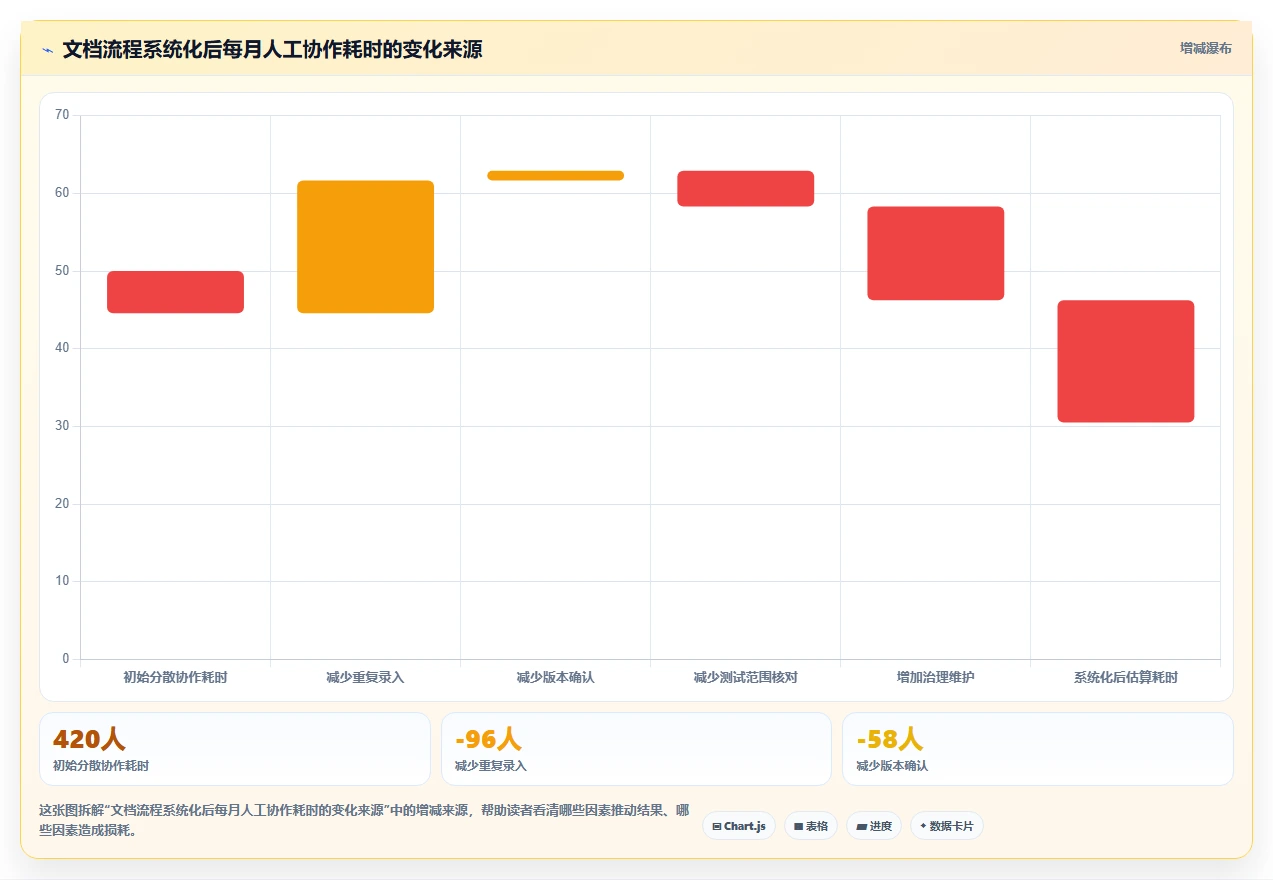
Task: Click the y-axis value 40
Action: [x=62, y=348]
